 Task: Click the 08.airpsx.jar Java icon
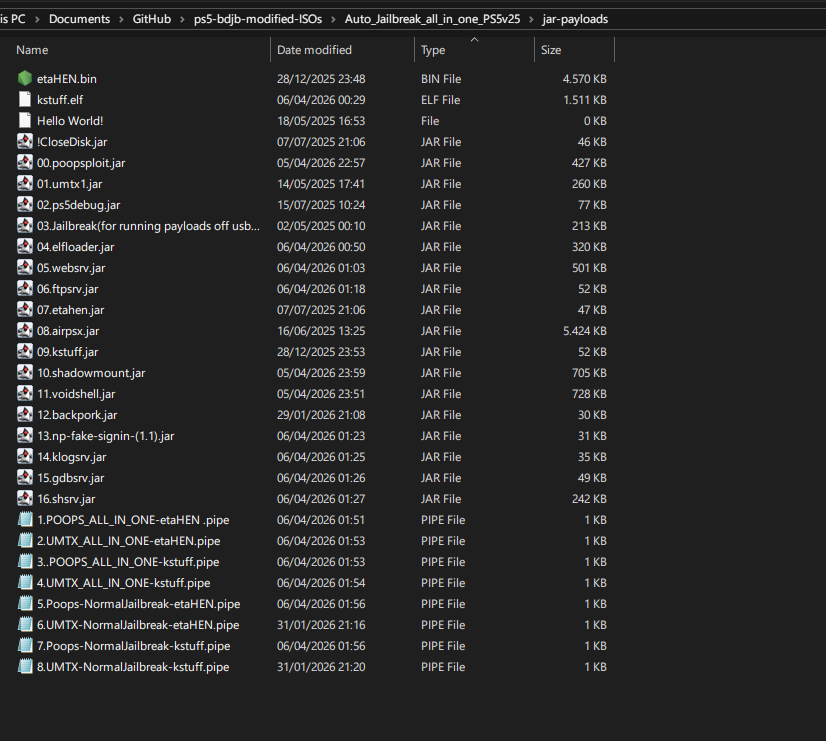pyautogui.click(x=25, y=331)
